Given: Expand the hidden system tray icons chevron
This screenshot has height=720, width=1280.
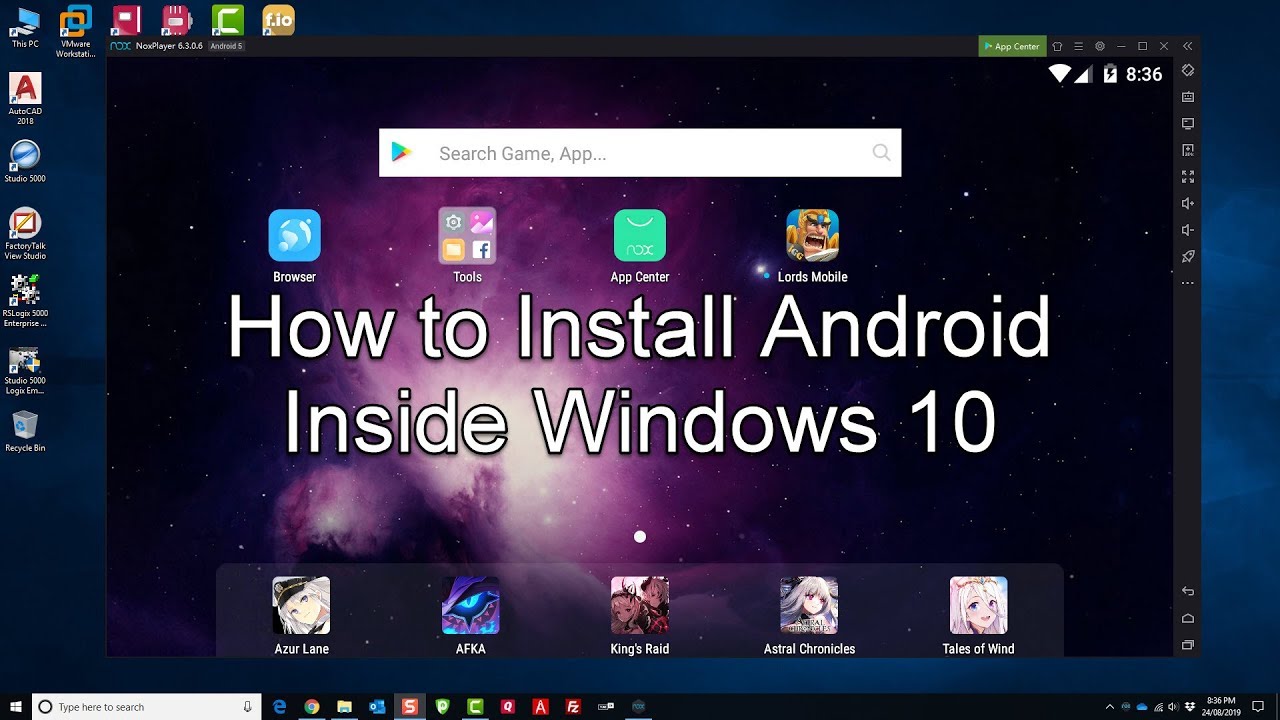Looking at the screenshot, I should pyautogui.click(x=1109, y=706).
